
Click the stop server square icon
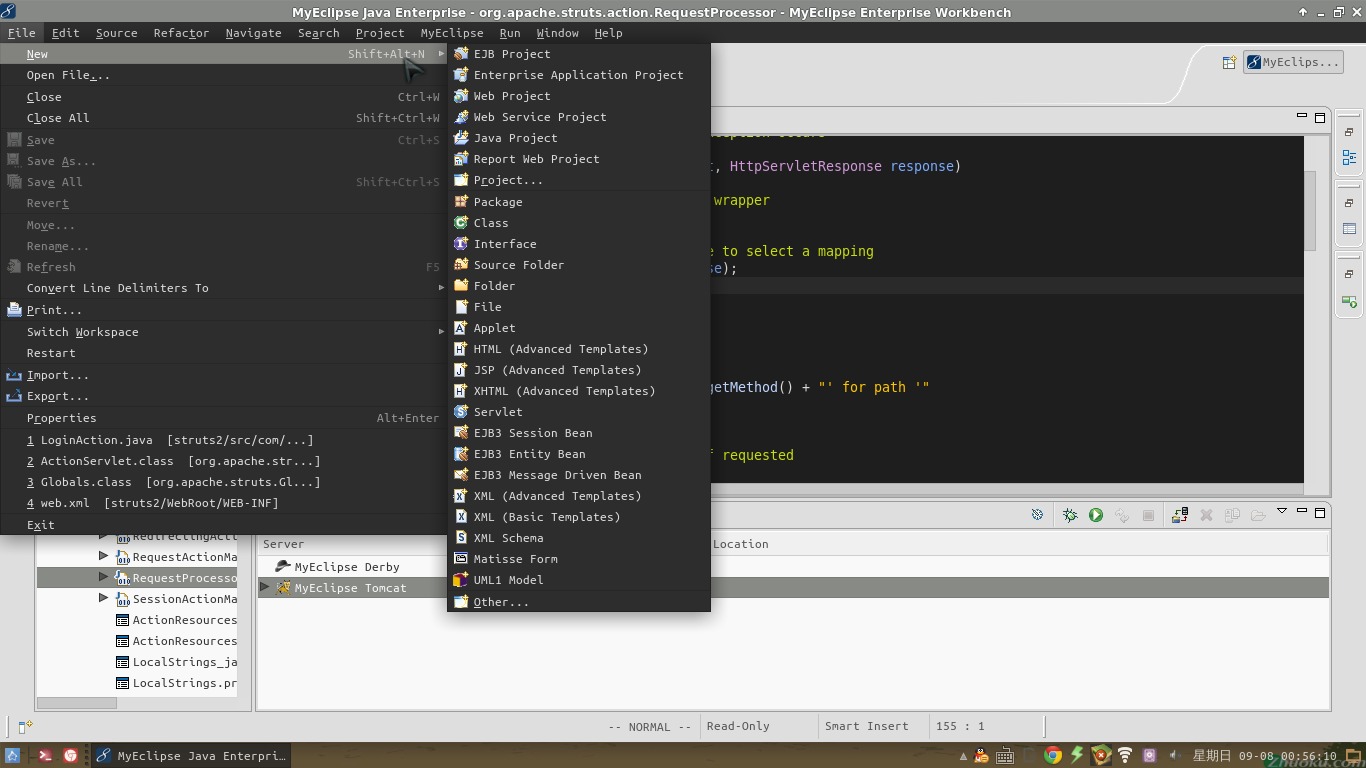coord(1148,515)
